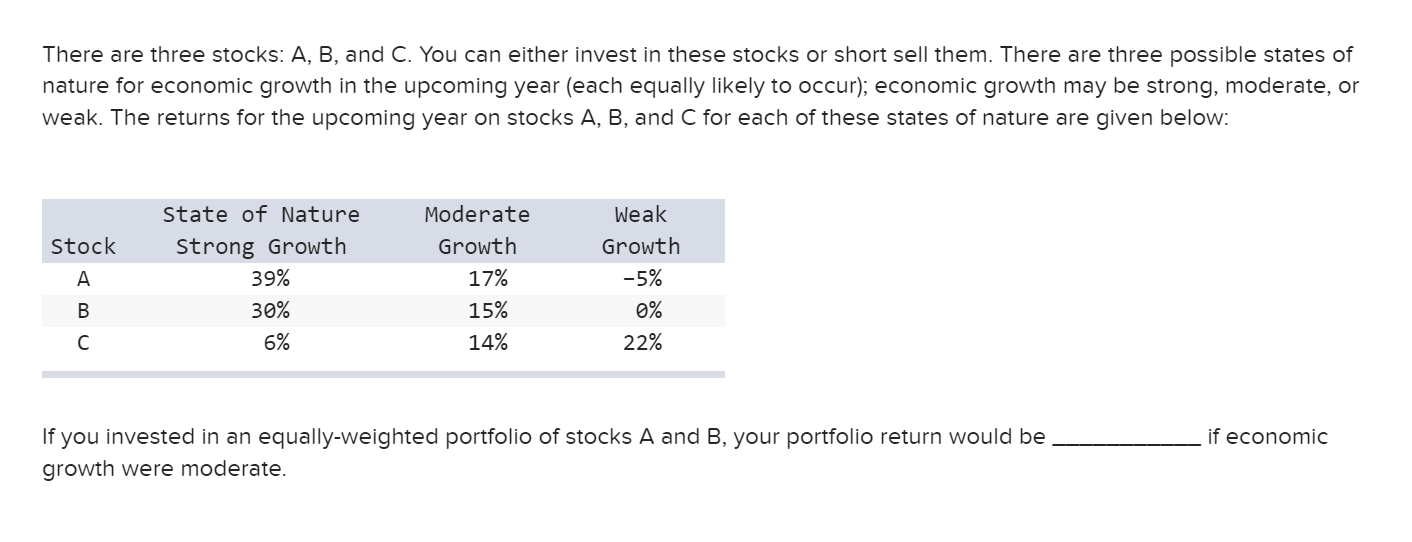Click the Stock B row label

[83, 310]
